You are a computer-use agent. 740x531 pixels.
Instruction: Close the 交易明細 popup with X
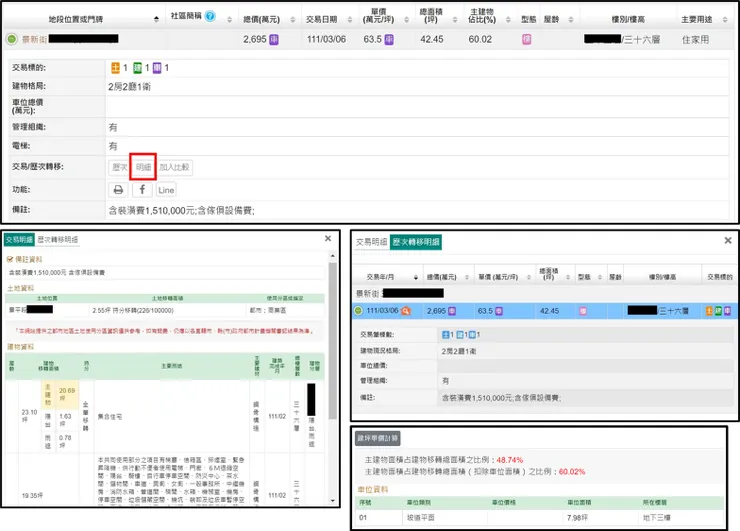point(328,239)
